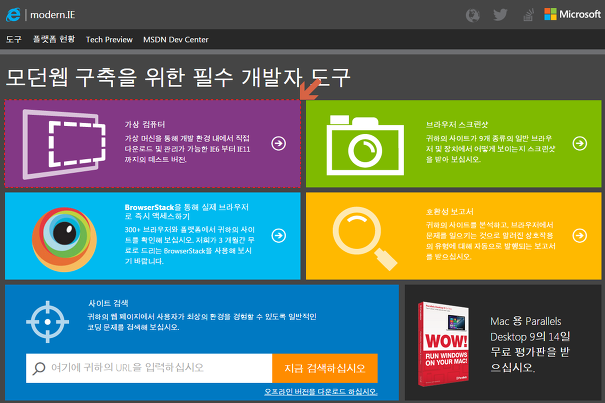
Task: Open the 플랫폼 현황 menu item
Action: (54, 39)
